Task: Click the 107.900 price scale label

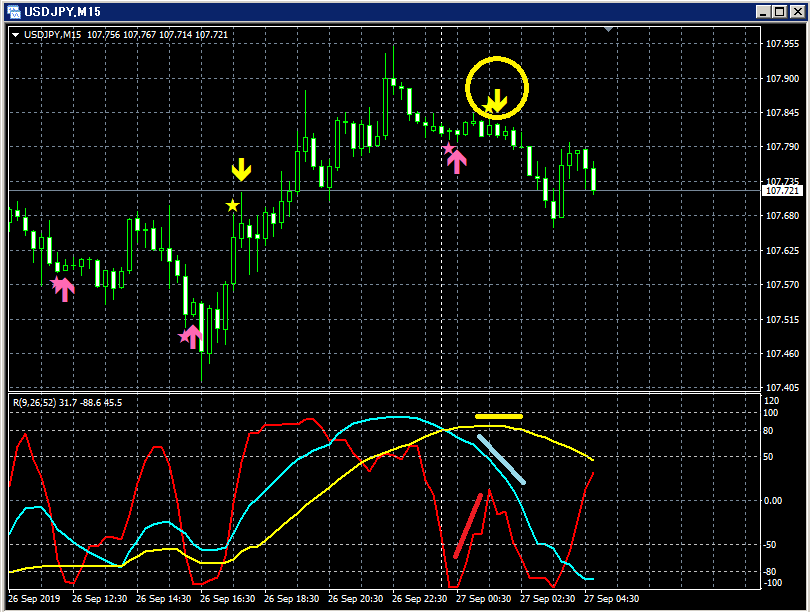Action: coord(782,79)
